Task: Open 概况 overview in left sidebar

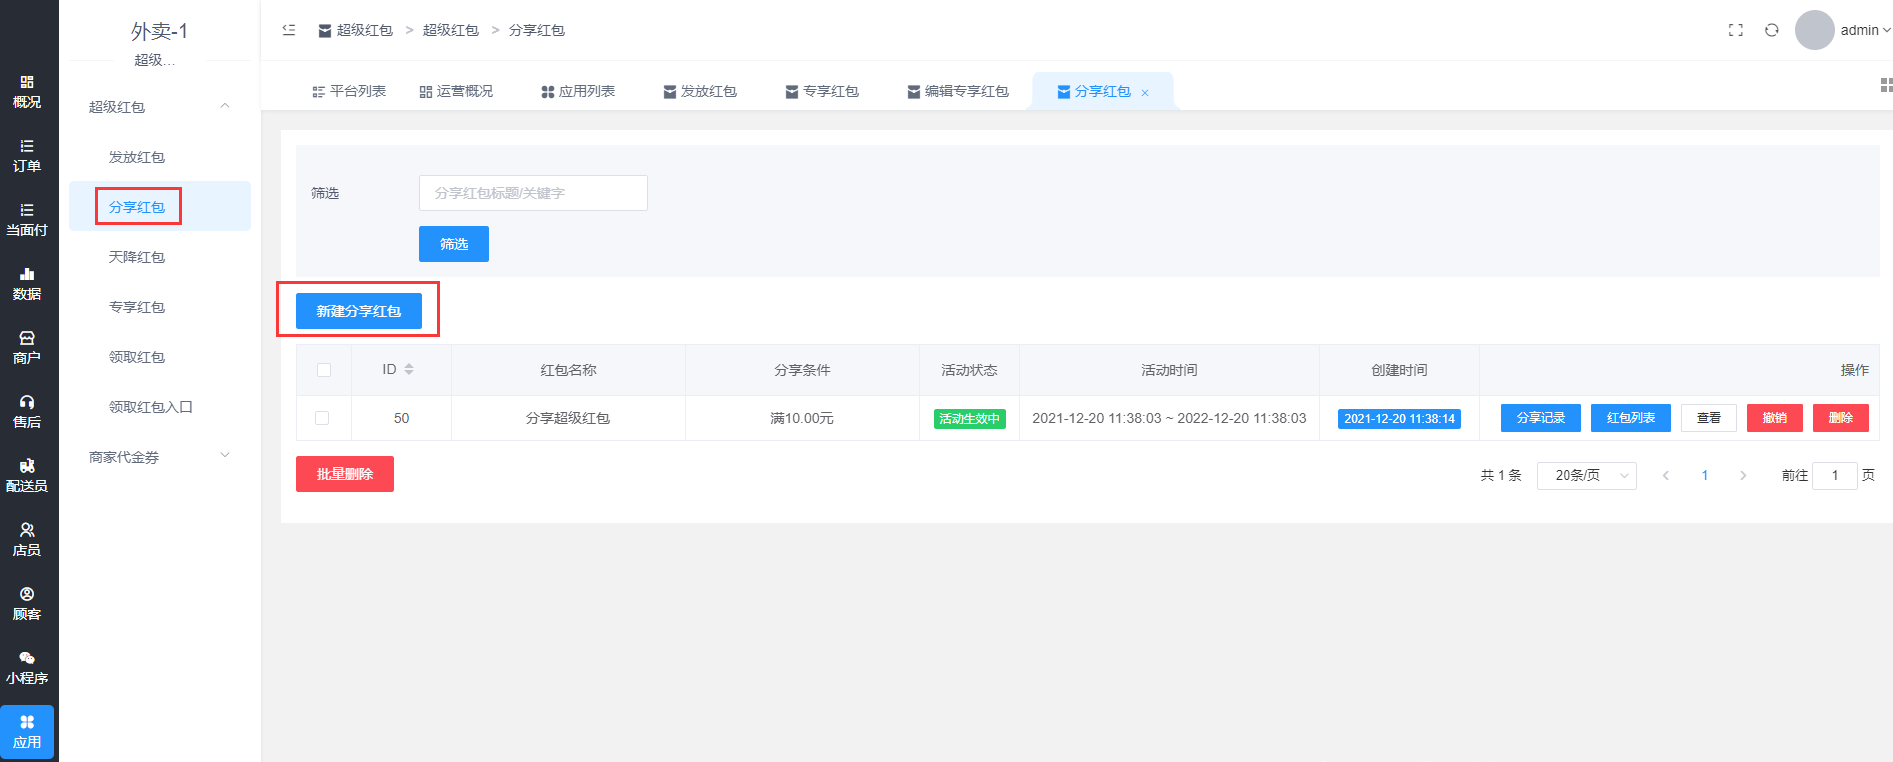Action: pyautogui.click(x=27, y=92)
